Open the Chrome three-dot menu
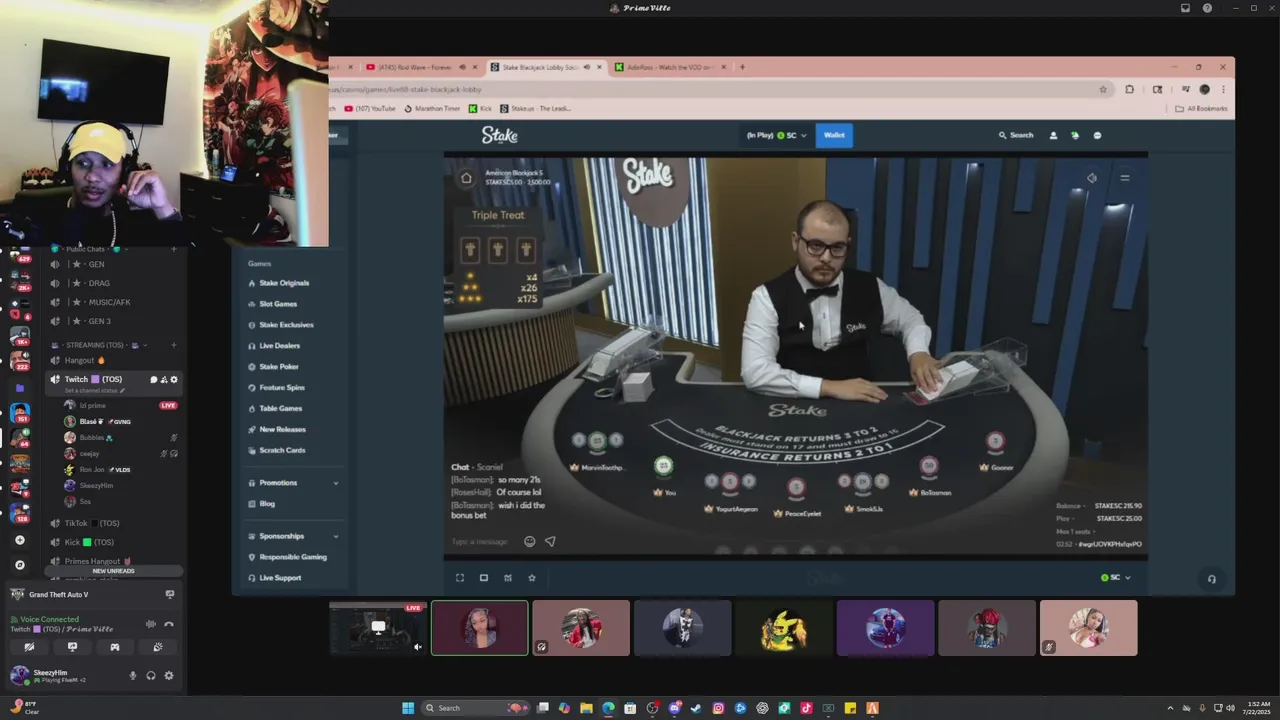1280x720 pixels. [x=1223, y=89]
